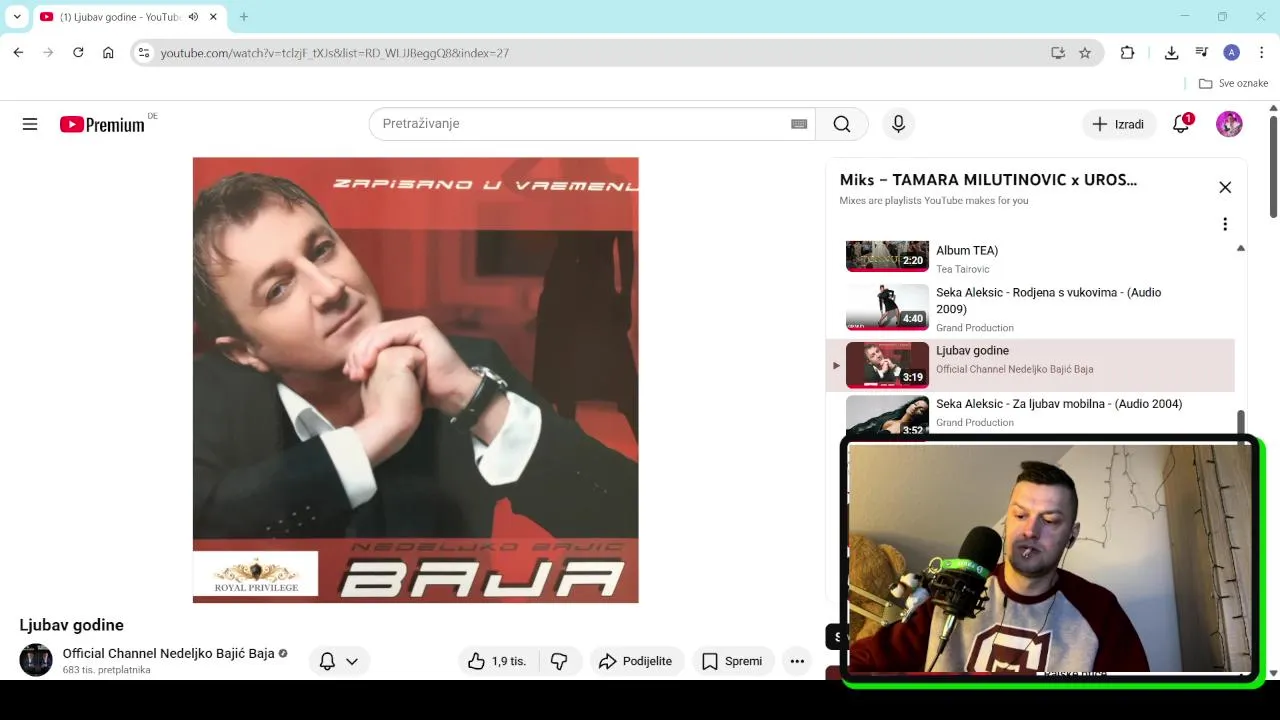Open Chrome profile avatar

1231,53
